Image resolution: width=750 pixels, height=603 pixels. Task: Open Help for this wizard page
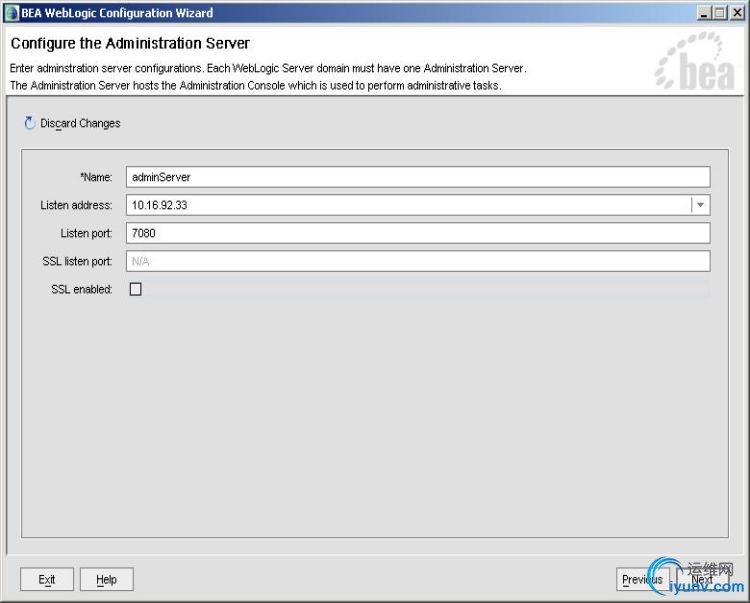point(107,580)
